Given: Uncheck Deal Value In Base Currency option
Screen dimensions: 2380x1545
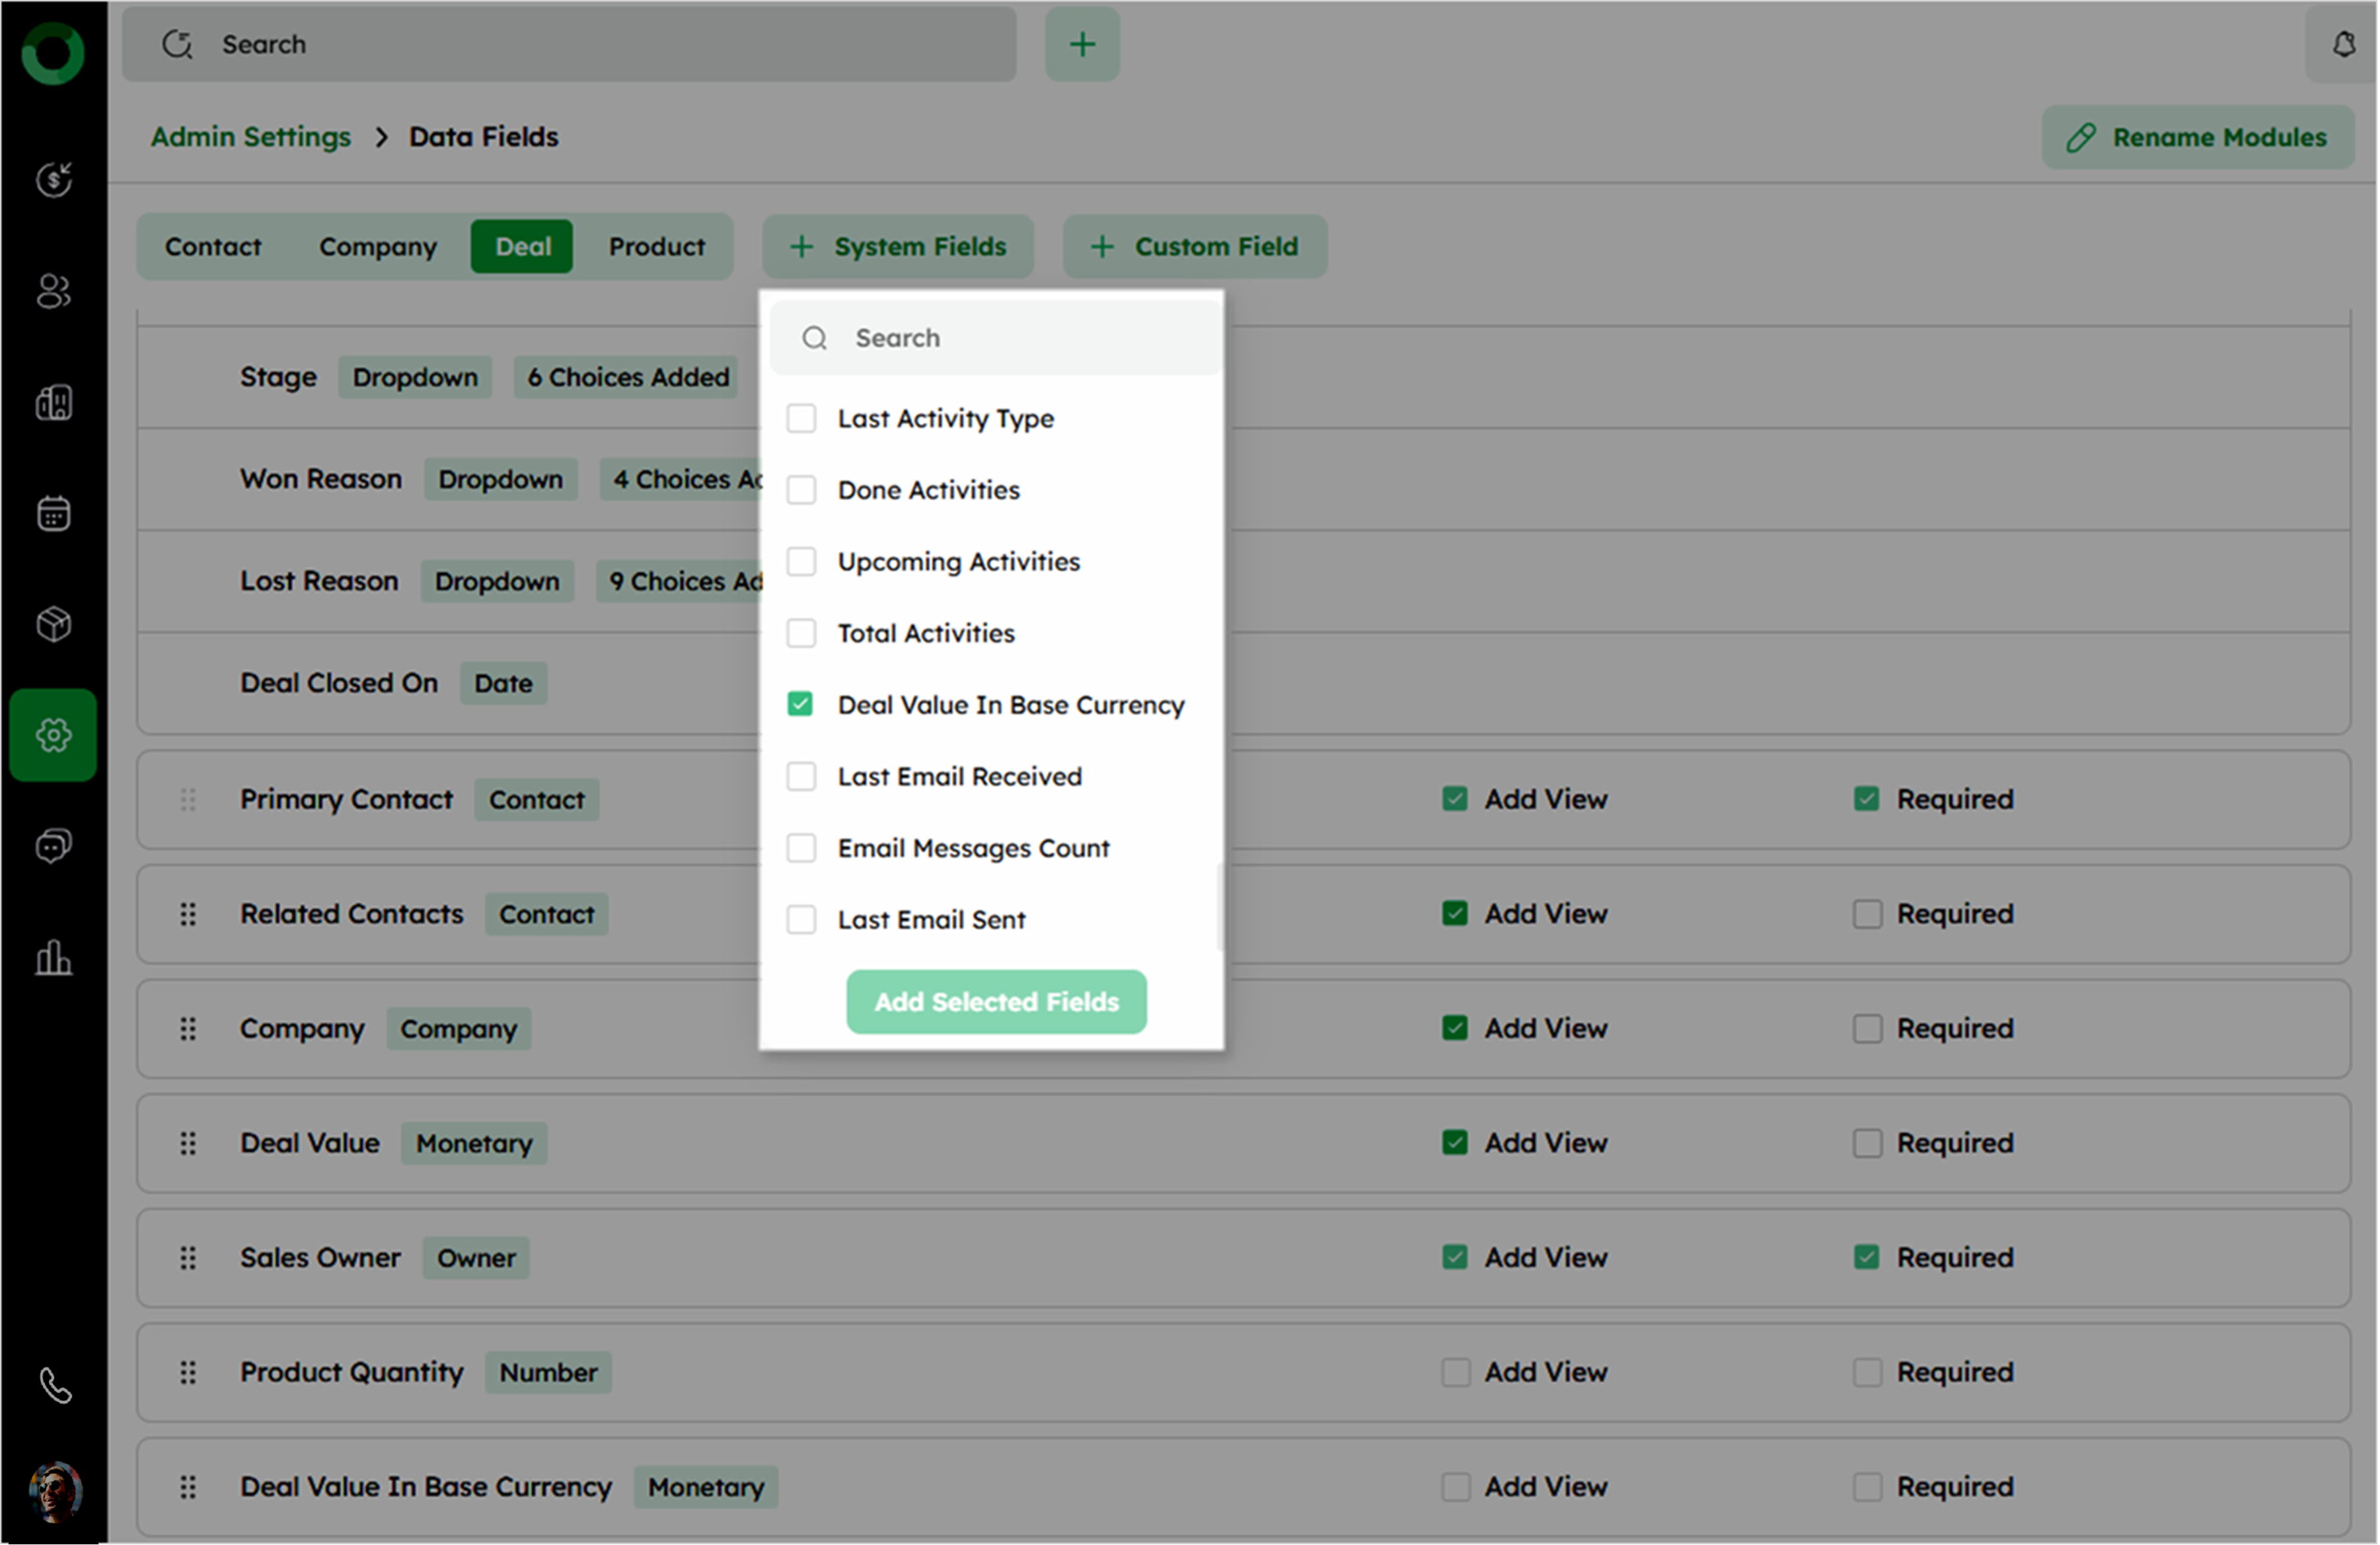Looking at the screenshot, I should tap(801, 704).
